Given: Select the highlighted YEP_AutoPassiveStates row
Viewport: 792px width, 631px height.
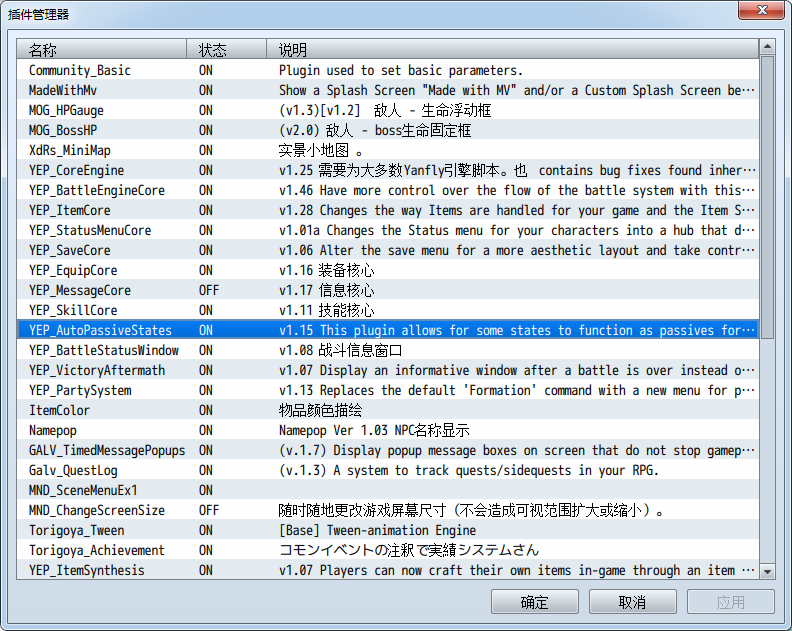Looking at the screenshot, I should click(x=387, y=330).
